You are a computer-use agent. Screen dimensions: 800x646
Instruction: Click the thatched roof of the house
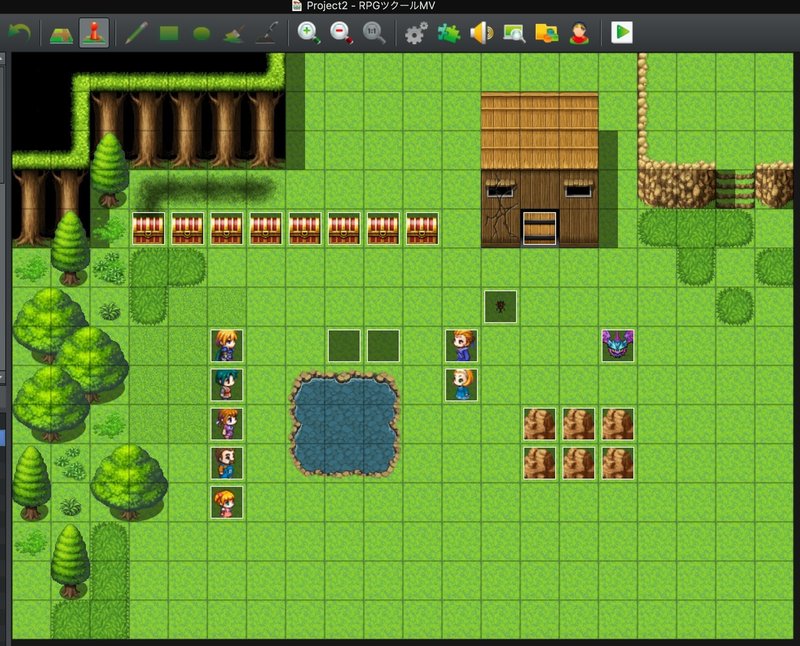[539, 131]
